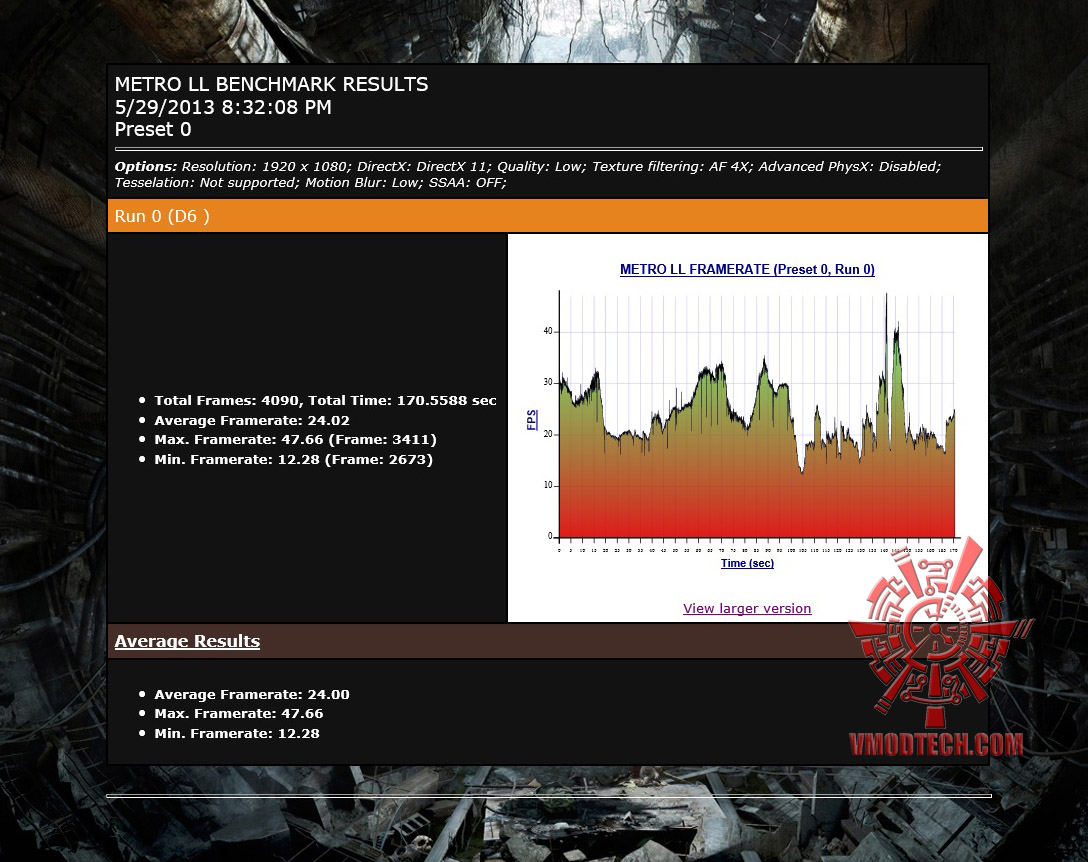Click the 'Options:' settings line
The image size is (1088, 862).
528,175
